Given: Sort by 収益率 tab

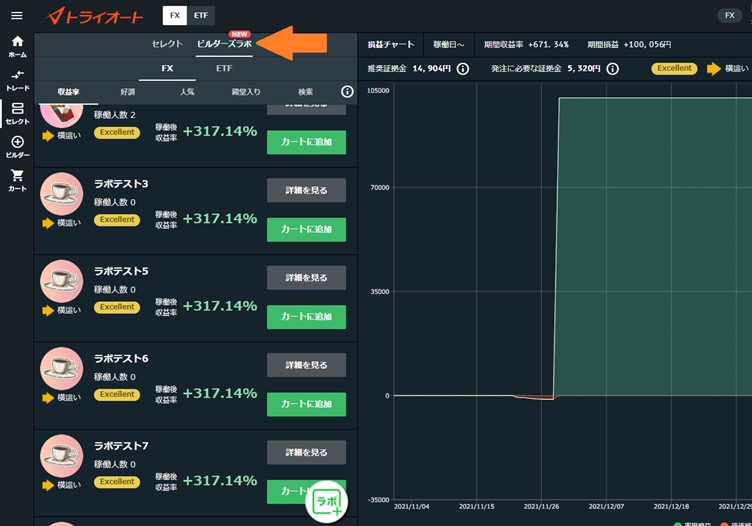Looking at the screenshot, I should [x=68, y=92].
